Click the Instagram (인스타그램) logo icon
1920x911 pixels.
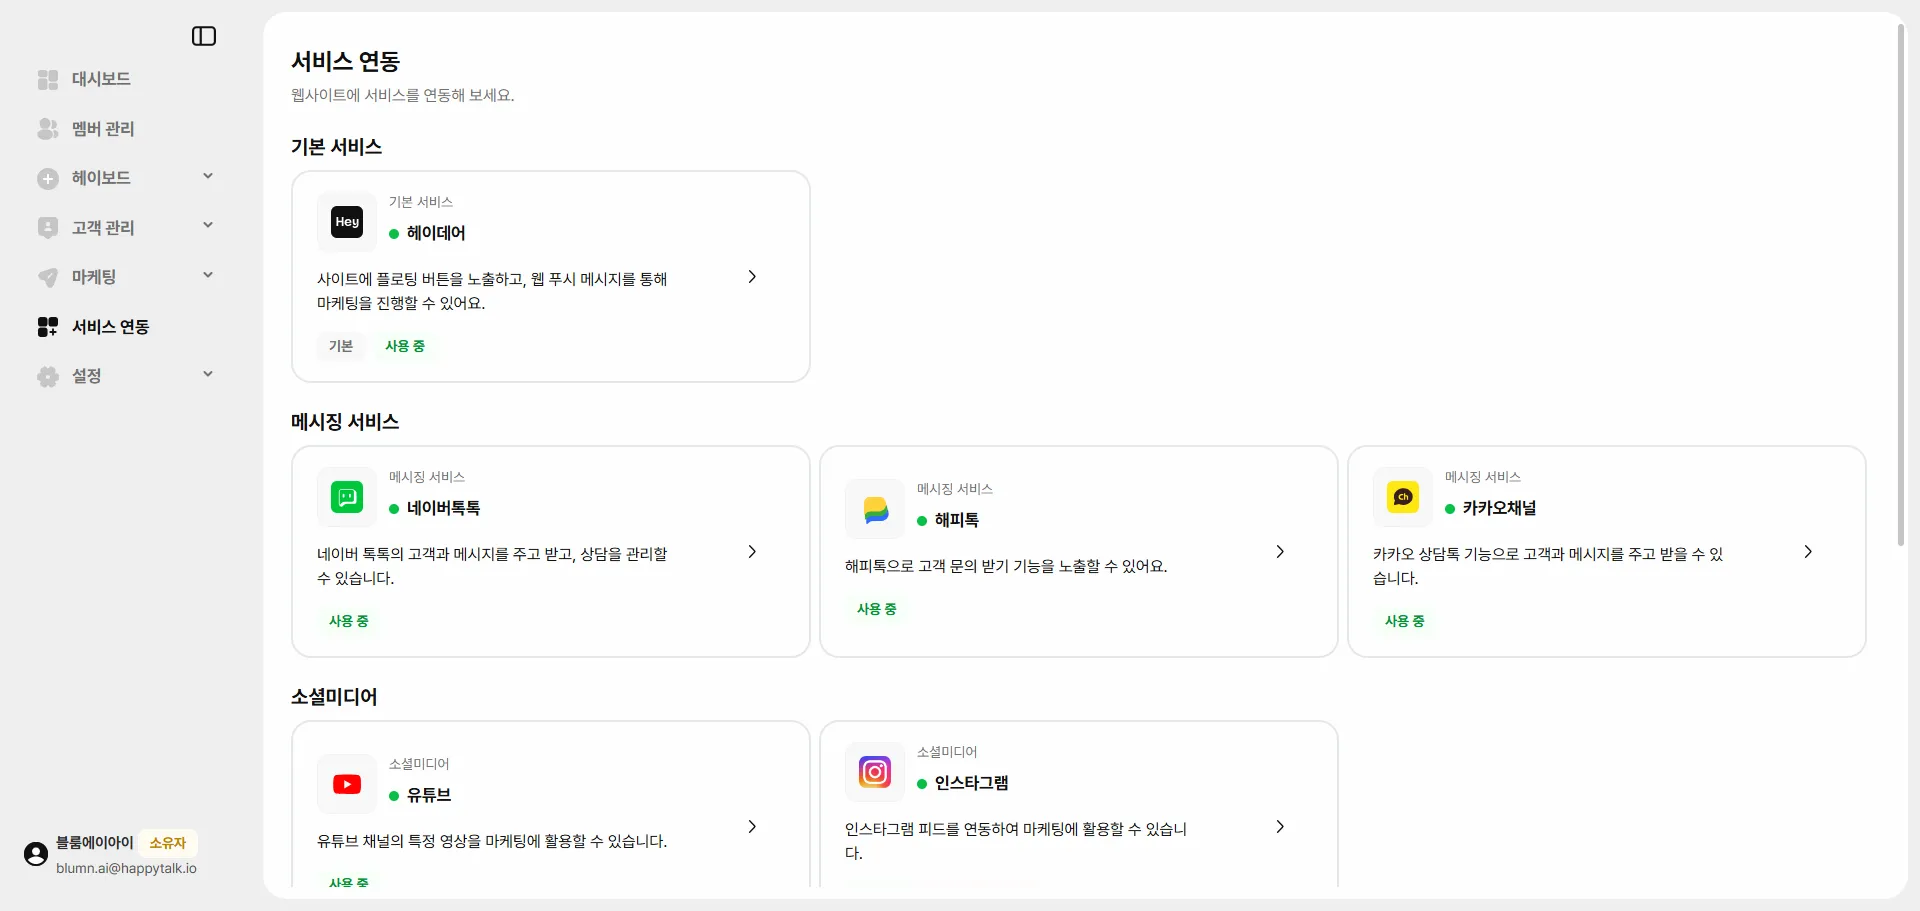click(x=875, y=772)
